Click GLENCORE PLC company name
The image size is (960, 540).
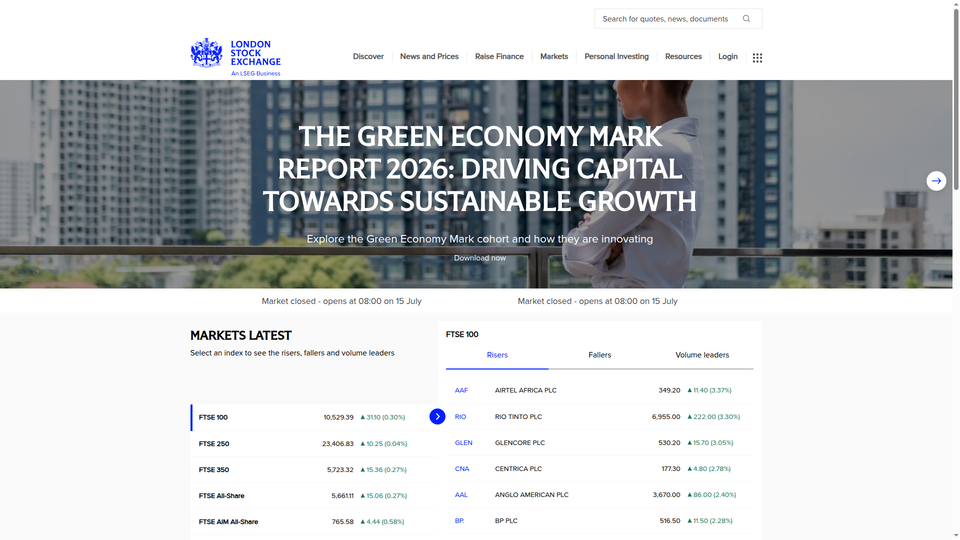(x=519, y=443)
